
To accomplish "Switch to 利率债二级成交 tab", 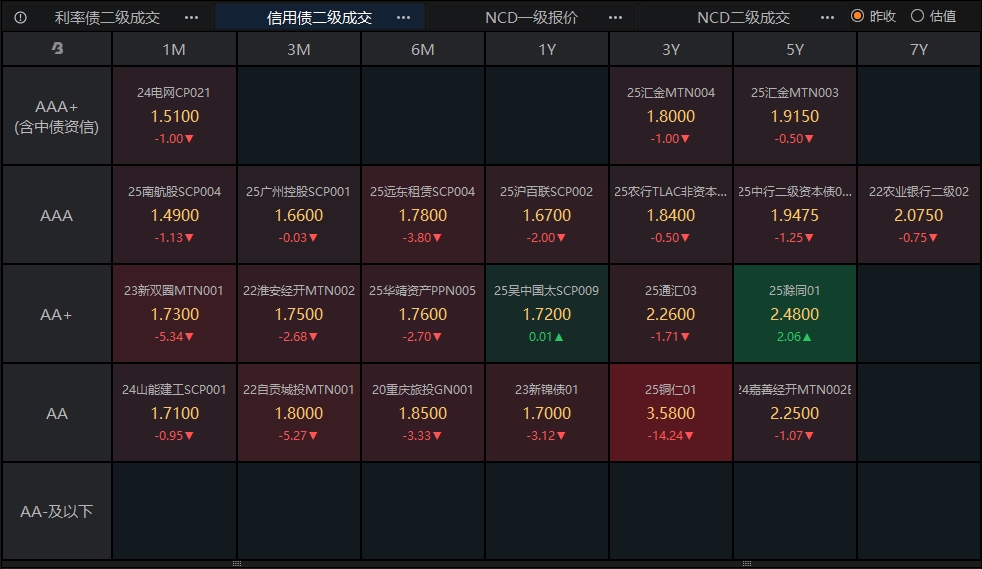I will [x=107, y=17].
